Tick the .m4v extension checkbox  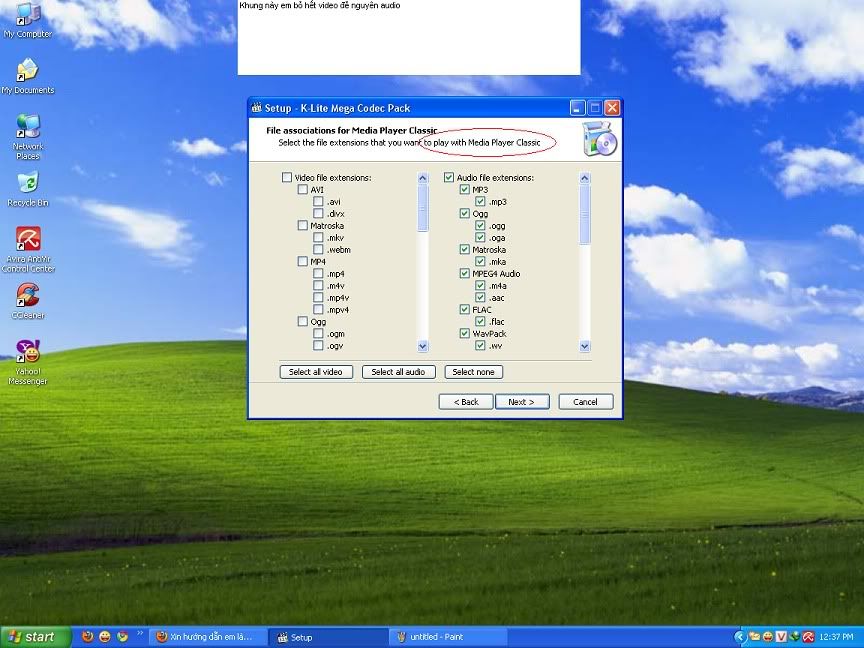318,285
